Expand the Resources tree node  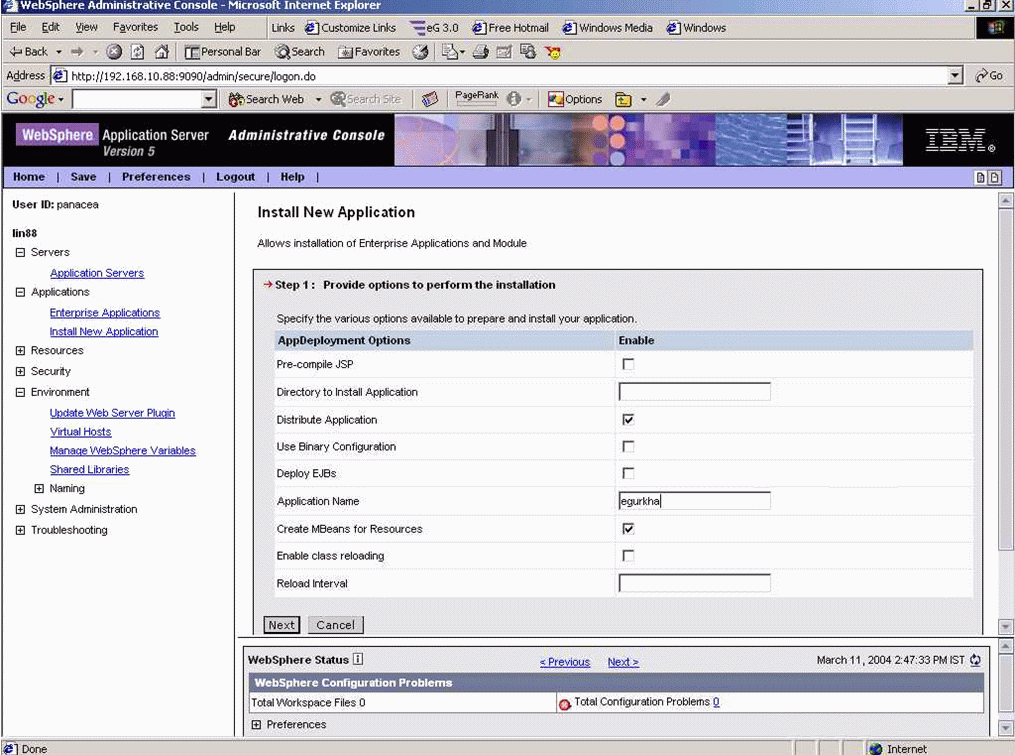20,350
